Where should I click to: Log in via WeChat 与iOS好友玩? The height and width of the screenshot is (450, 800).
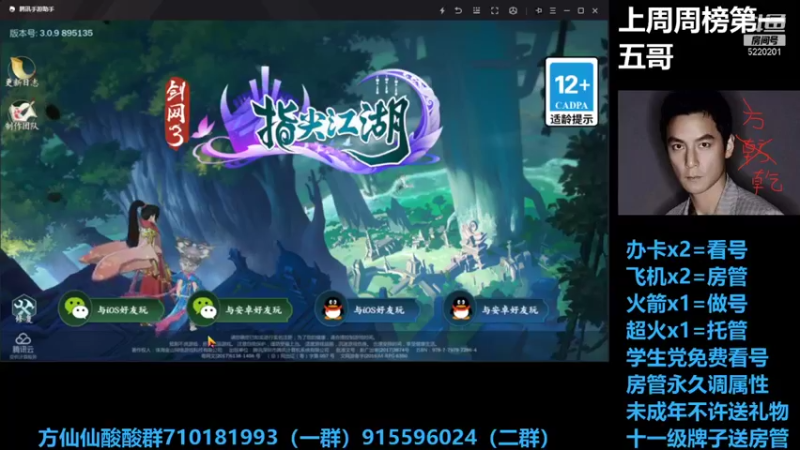pyautogui.click(x=111, y=309)
